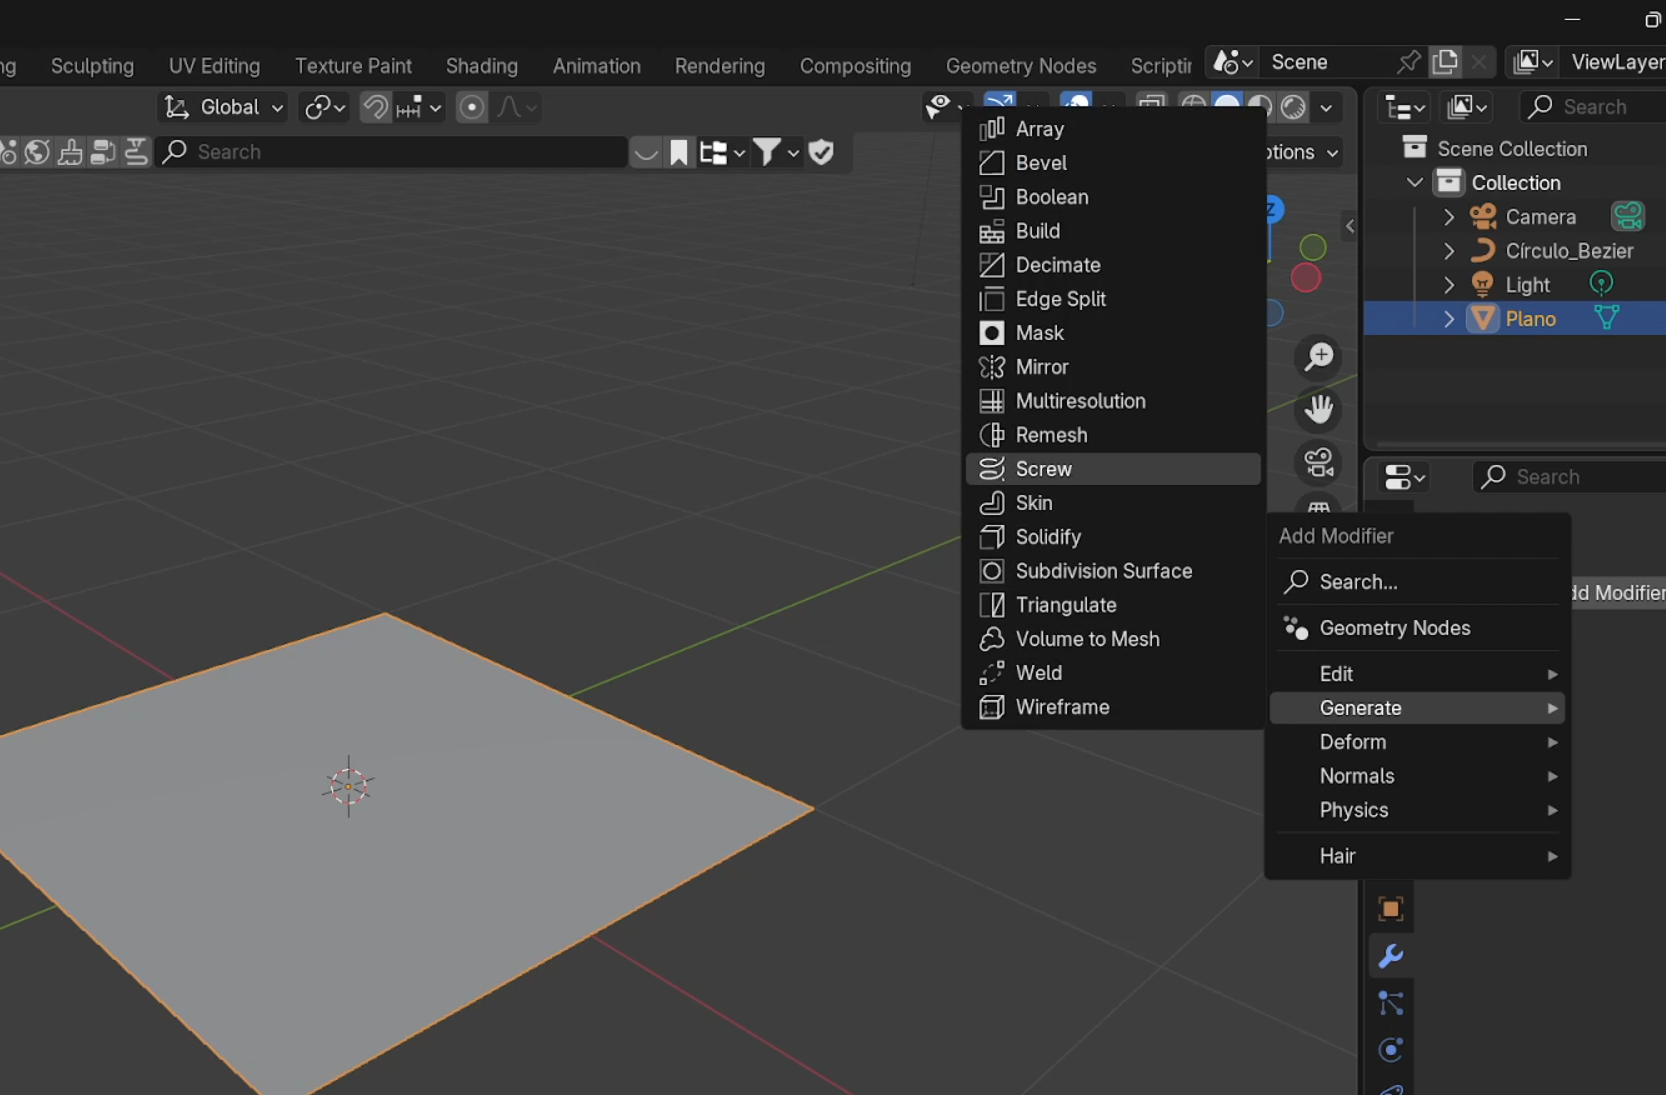This screenshot has height=1095, width=1666.
Task: Add the Volume to Mesh modifier
Action: click(1113, 639)
